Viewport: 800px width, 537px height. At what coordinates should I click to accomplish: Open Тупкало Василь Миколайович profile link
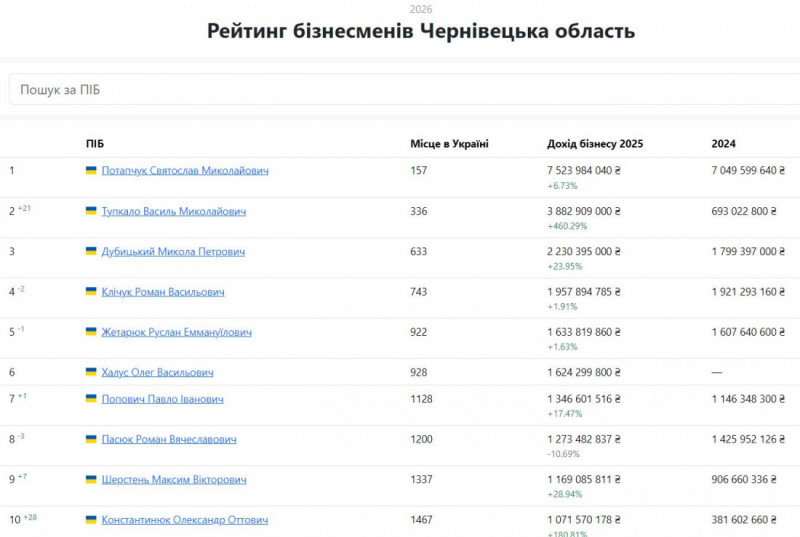[x=174, y=211]
